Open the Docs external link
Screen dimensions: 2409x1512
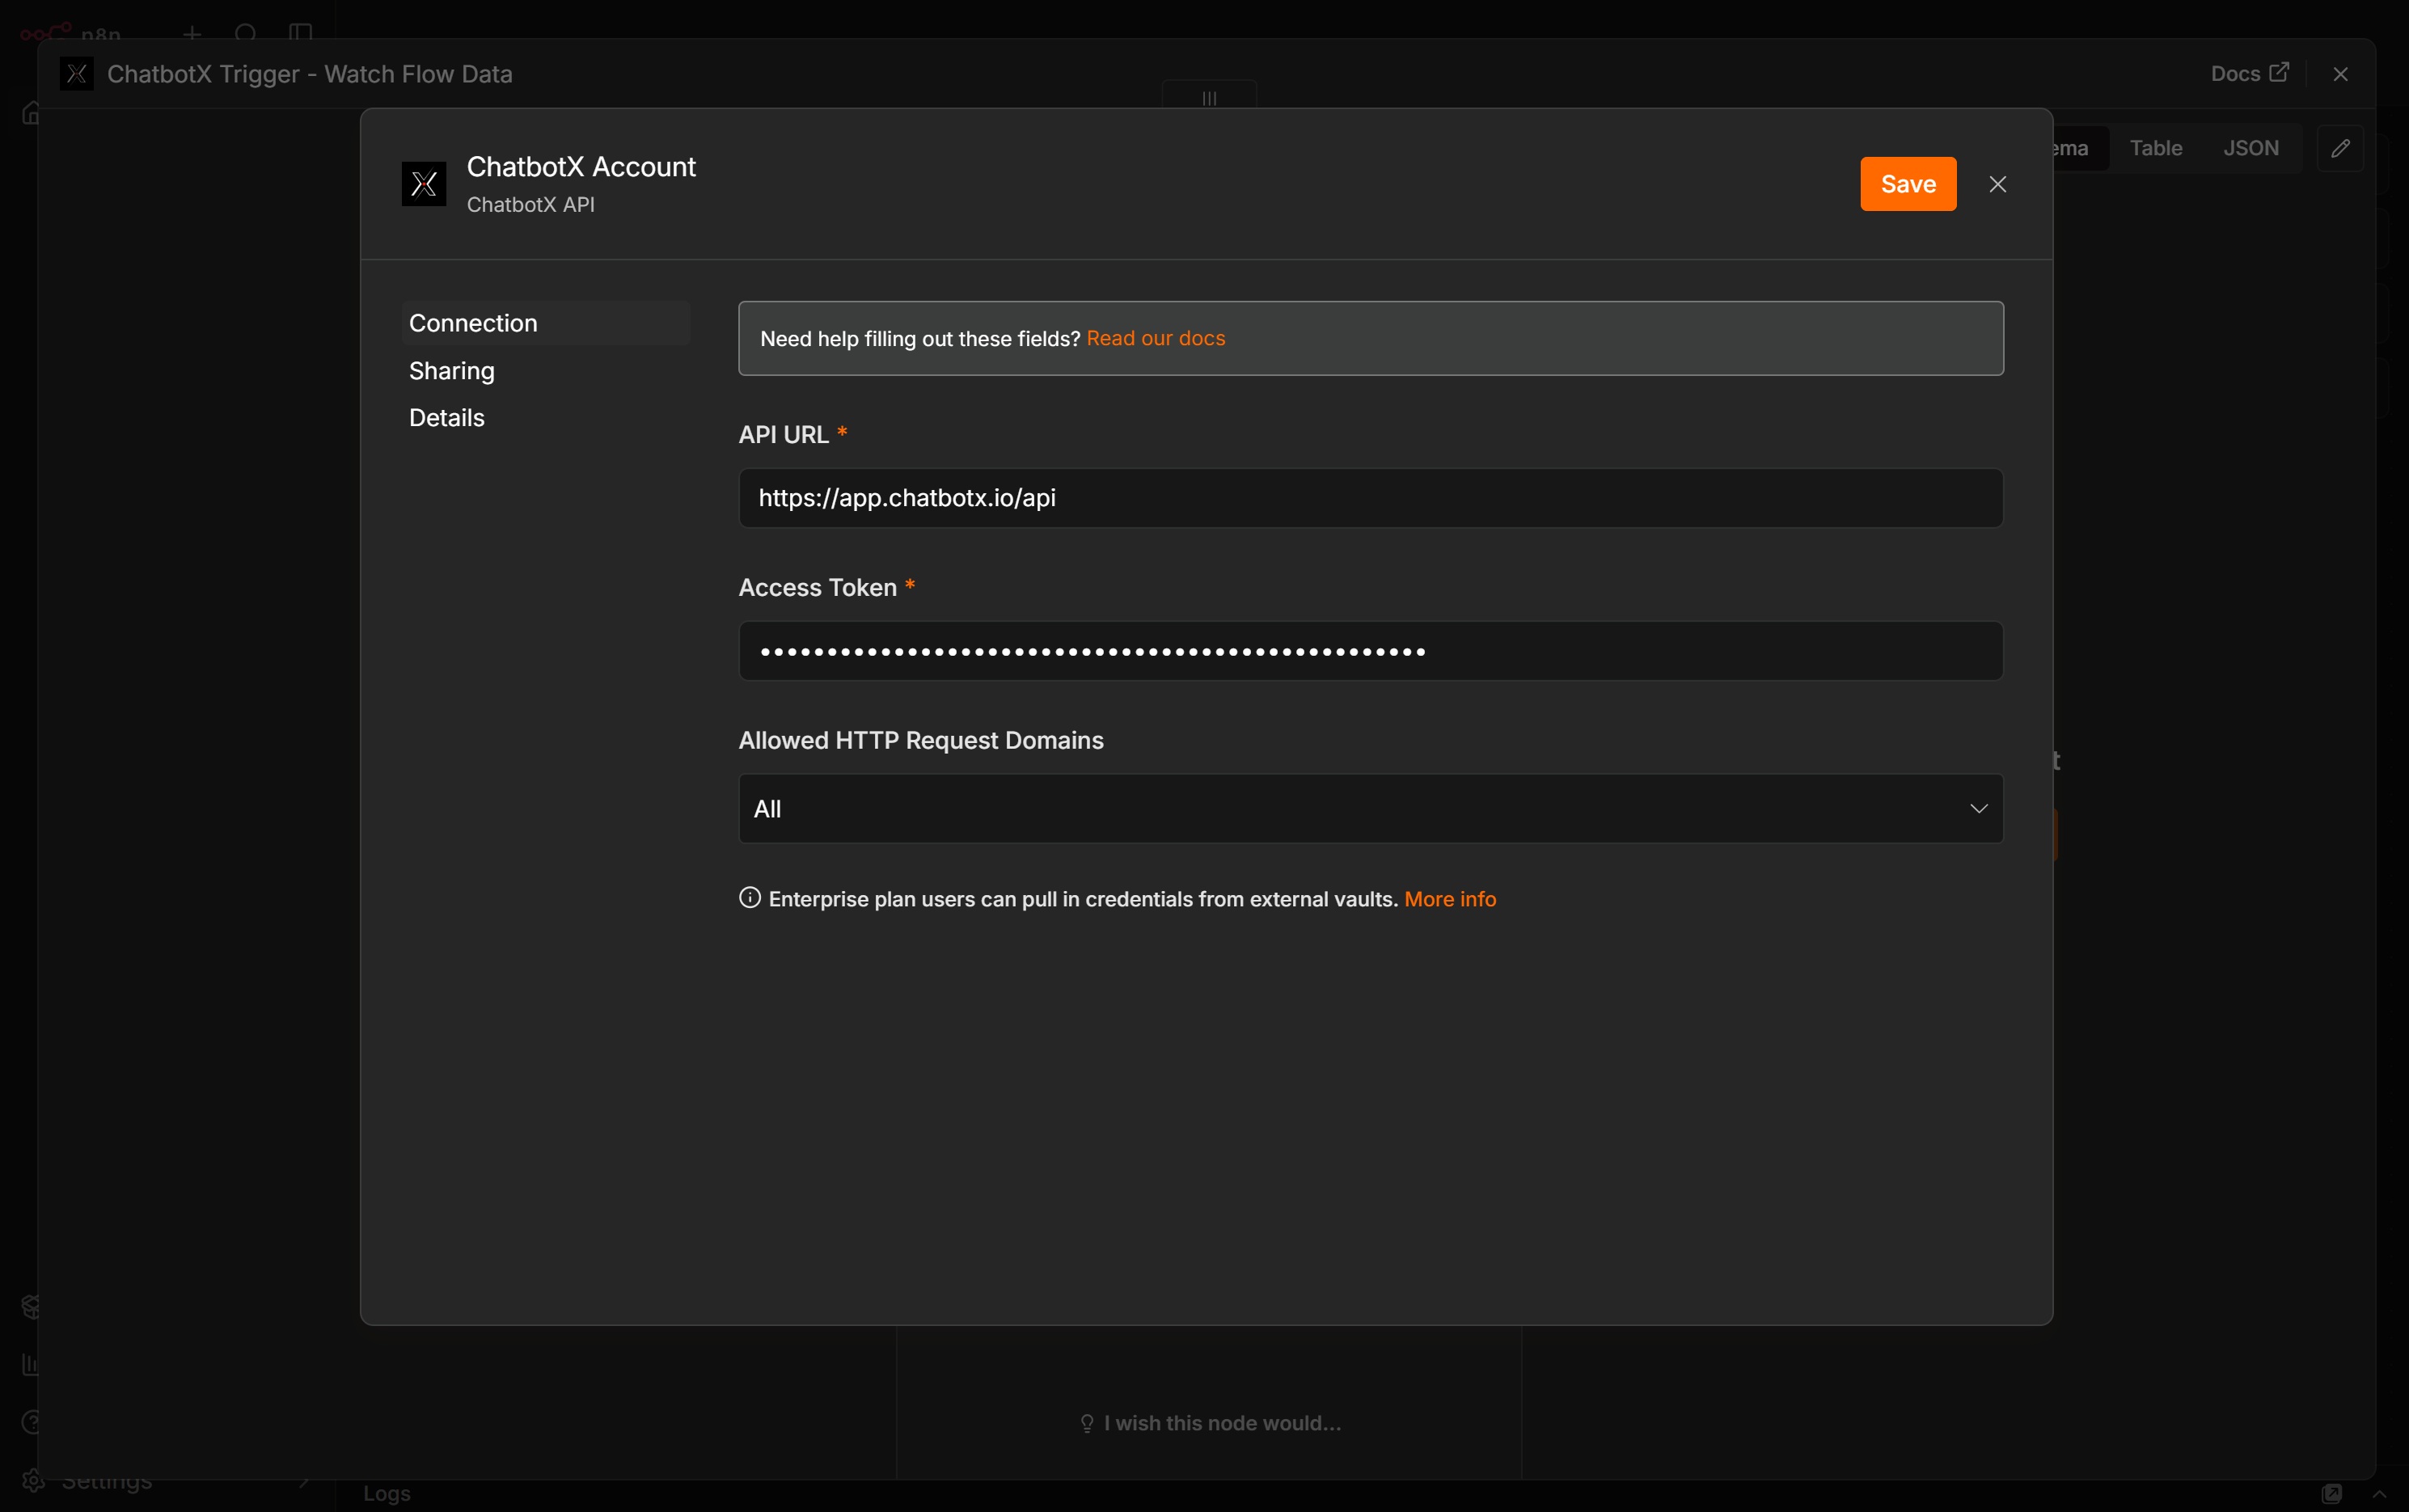(2248, 74)
